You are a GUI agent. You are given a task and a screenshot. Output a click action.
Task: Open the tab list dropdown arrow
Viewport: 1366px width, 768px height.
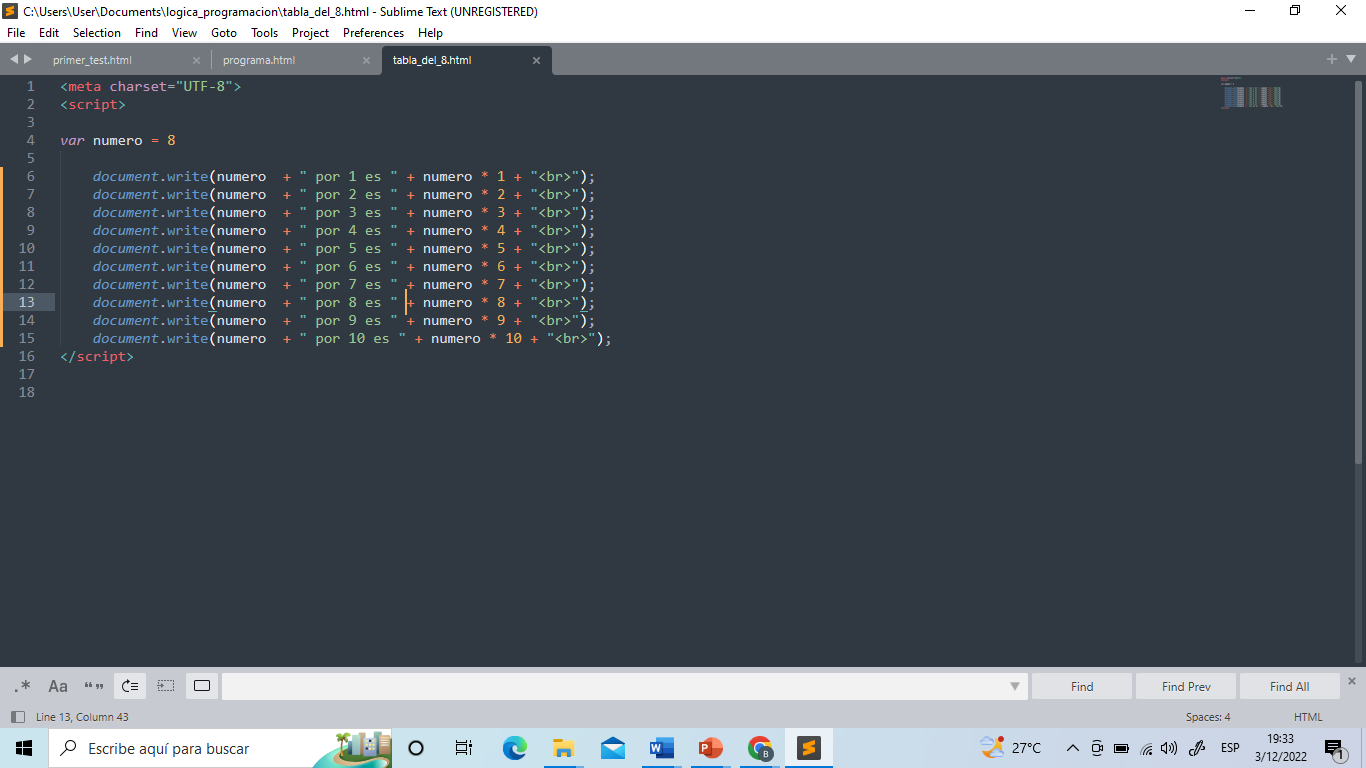click(x=1352, y=59)
